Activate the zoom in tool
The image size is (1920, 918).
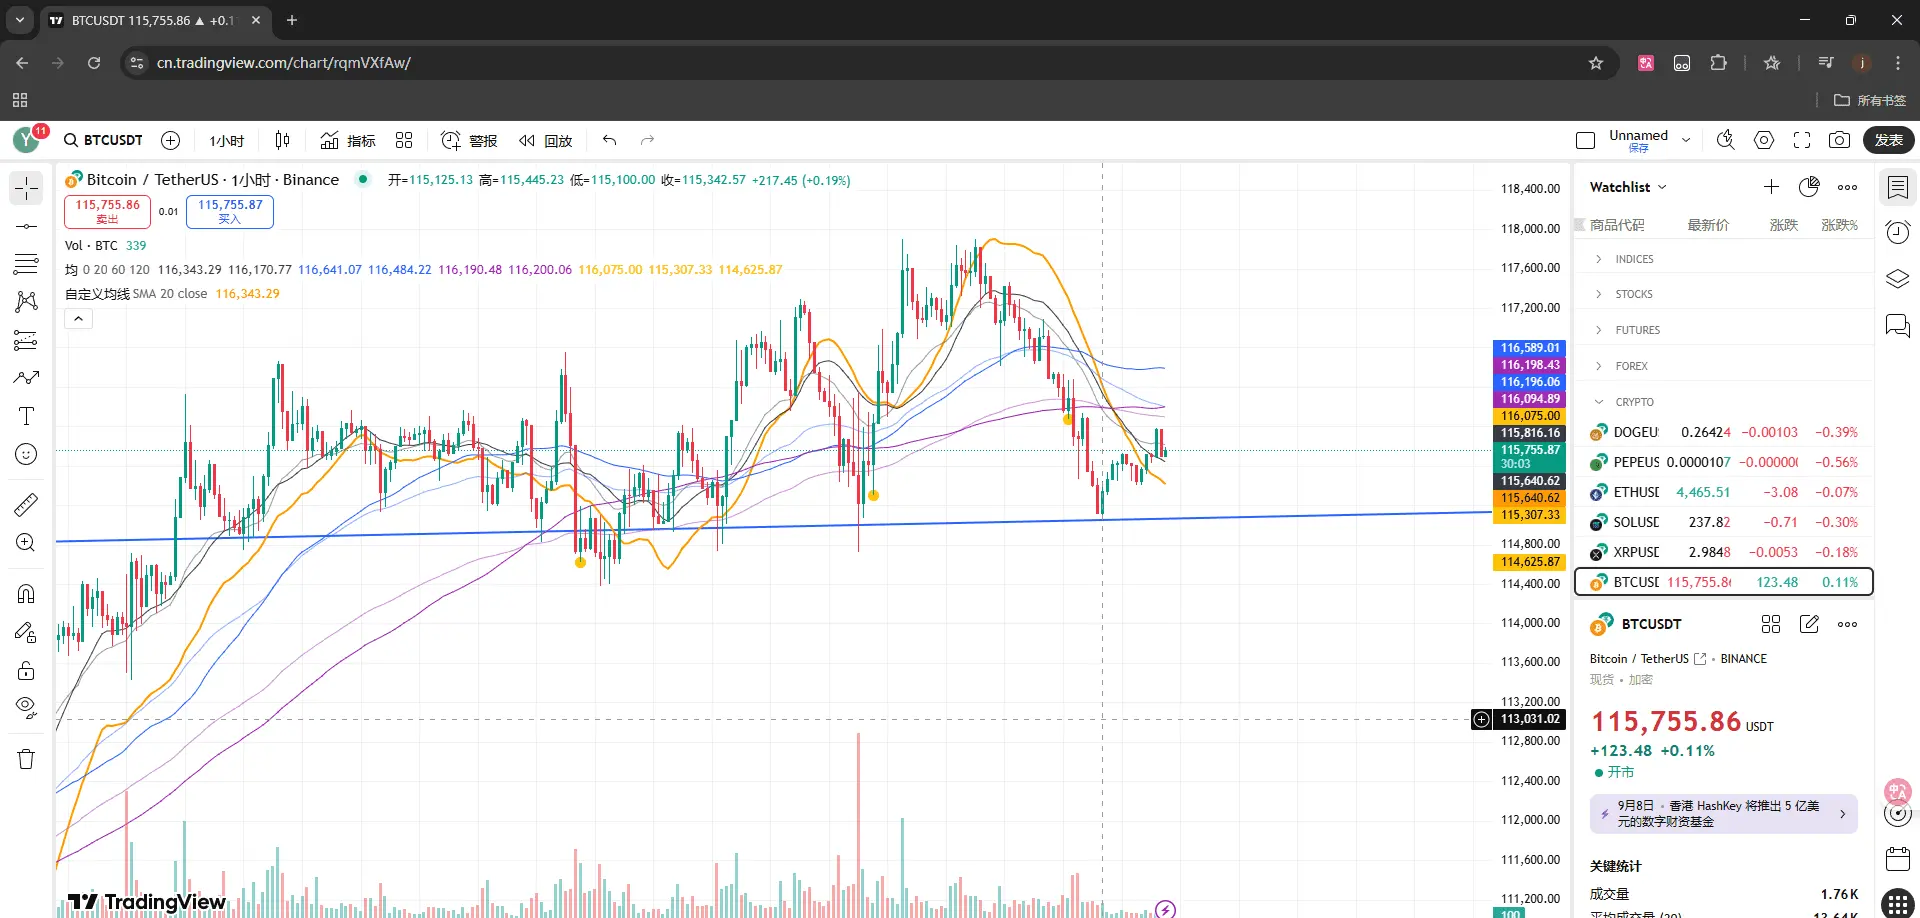click(x=26, y=542)
